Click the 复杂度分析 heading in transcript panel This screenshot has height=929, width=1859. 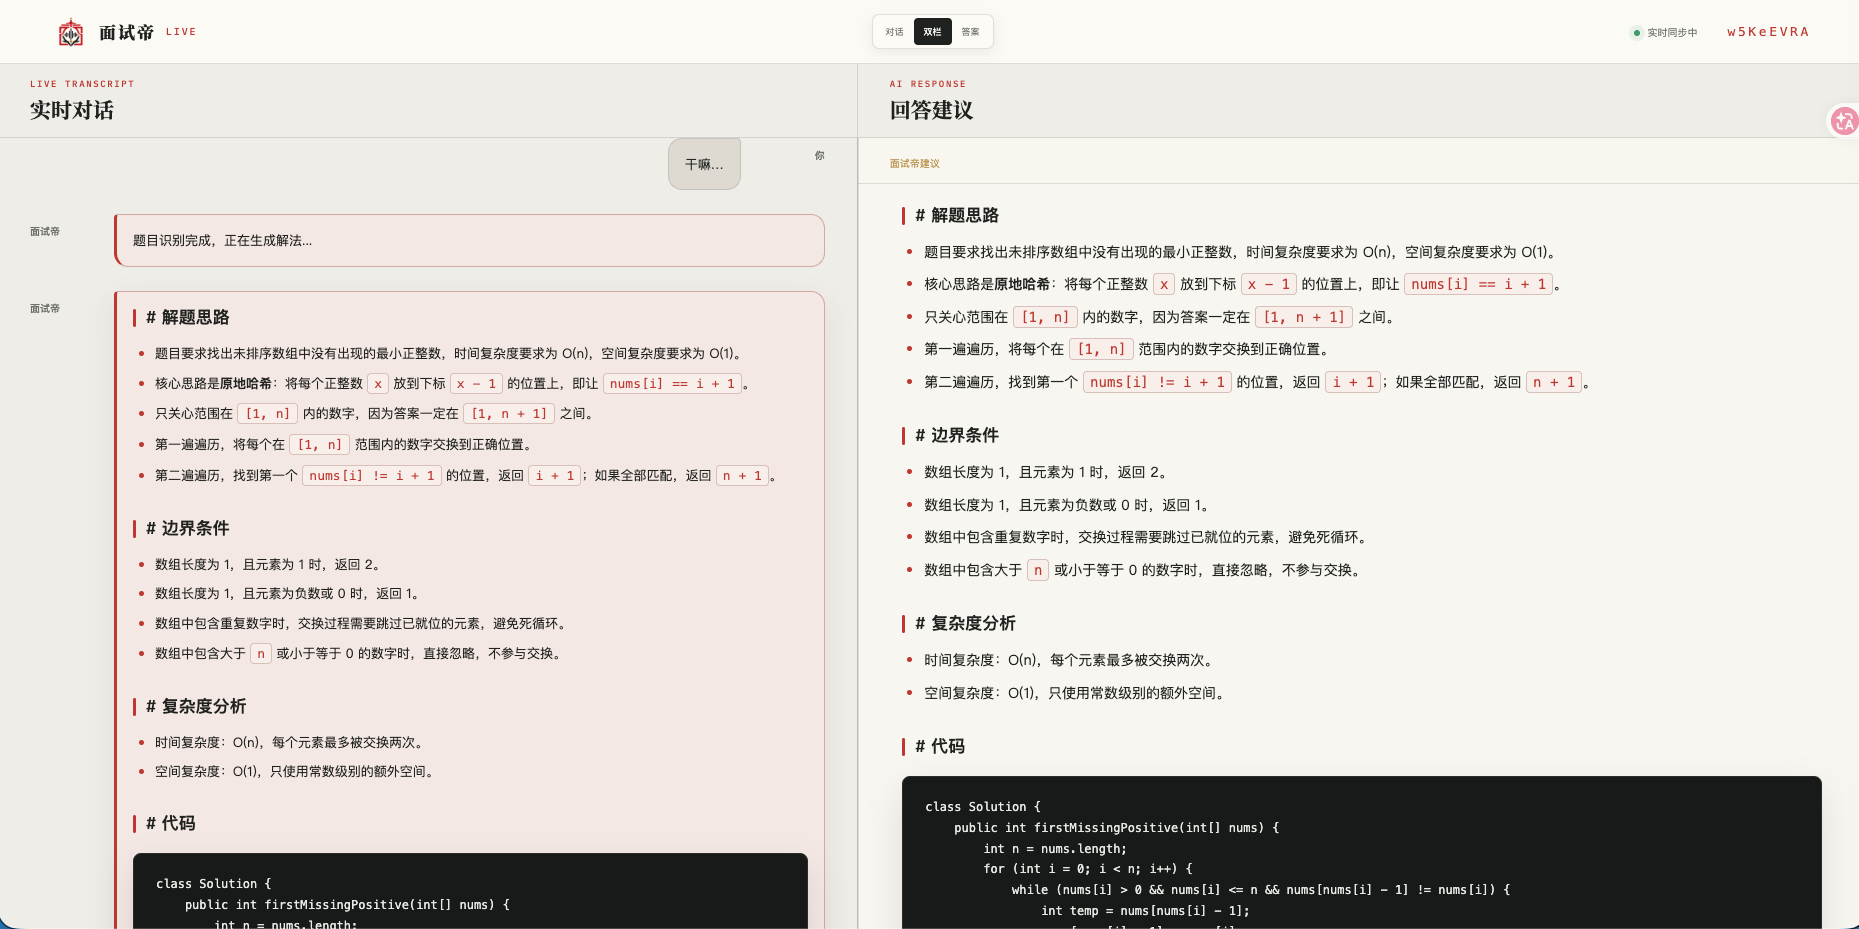tap(196, 706)
